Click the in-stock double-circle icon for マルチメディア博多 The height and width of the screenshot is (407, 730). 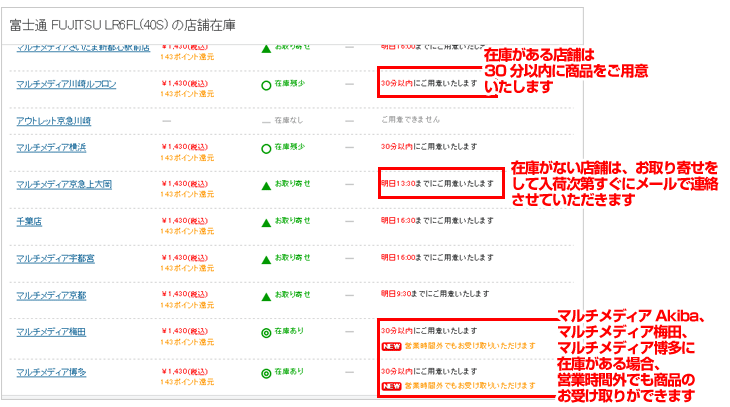point(266,373)
